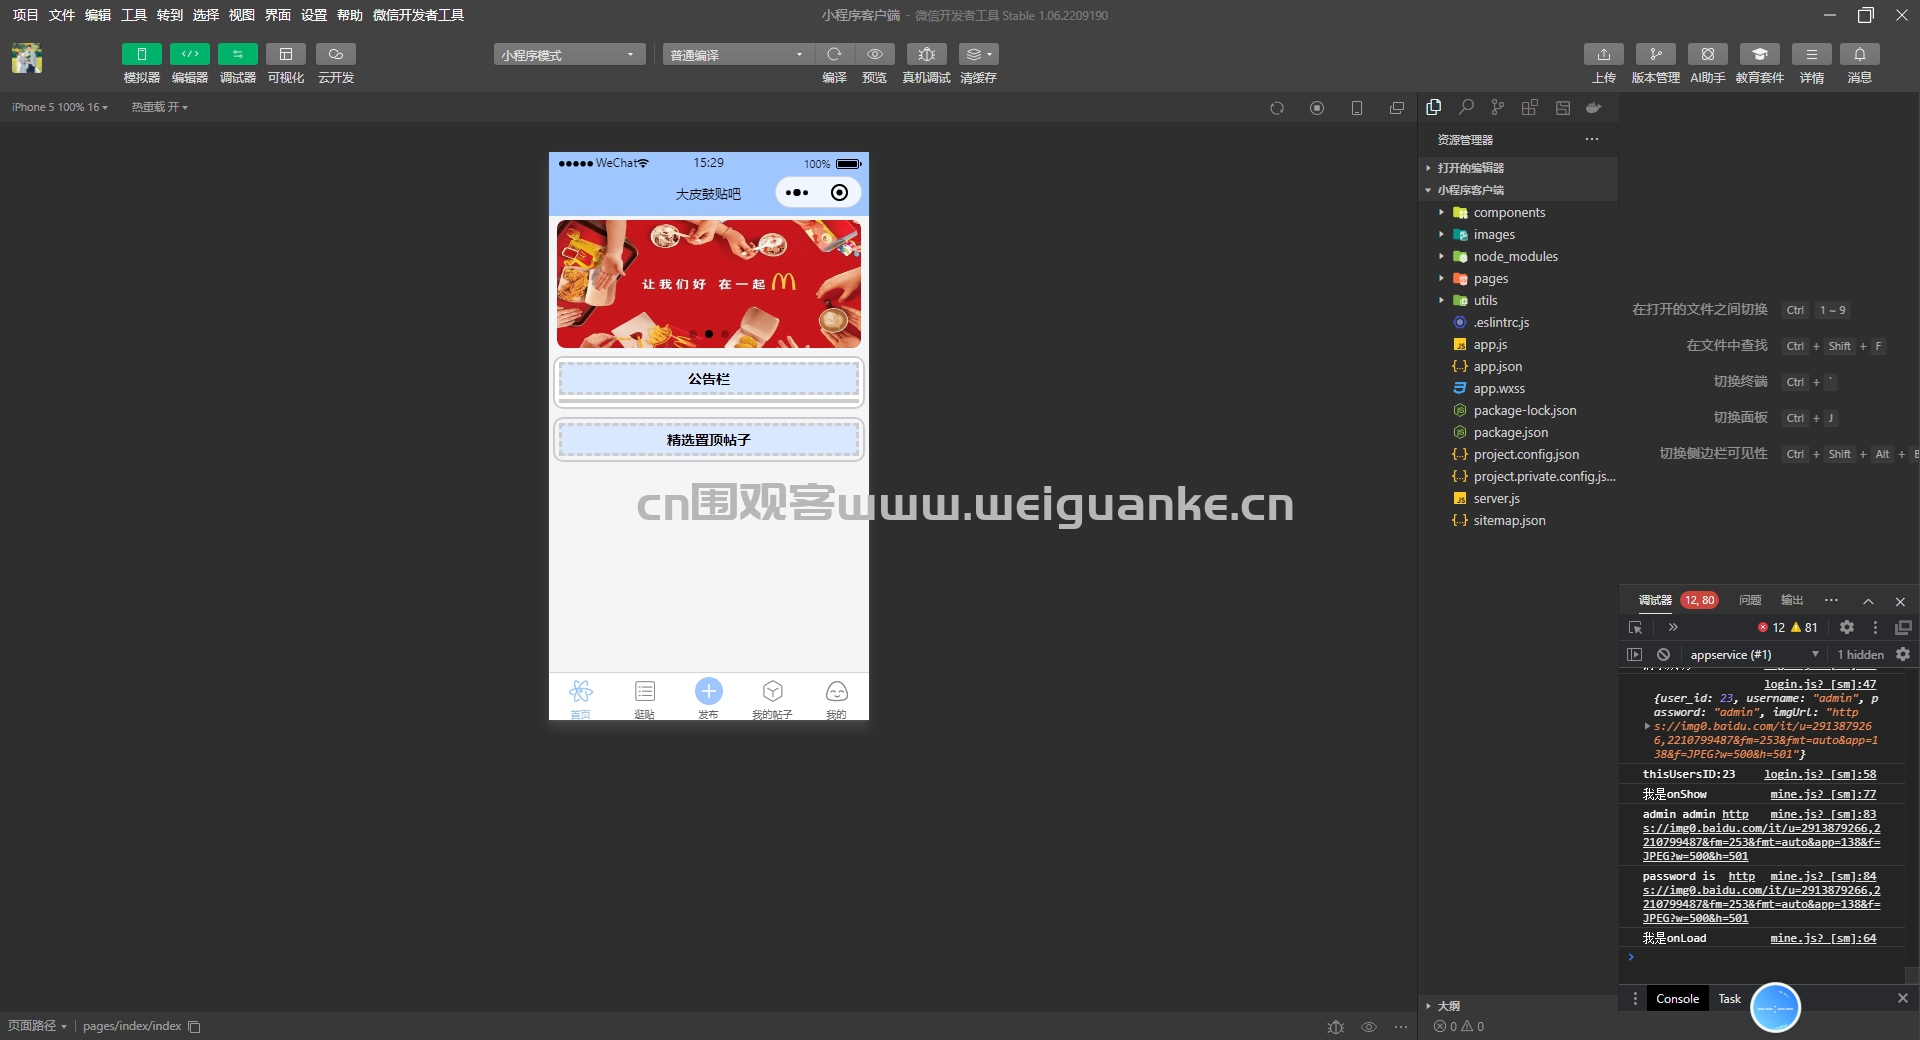Open the 文件 menu
1920x1040 pixels.
pos(61,15)
